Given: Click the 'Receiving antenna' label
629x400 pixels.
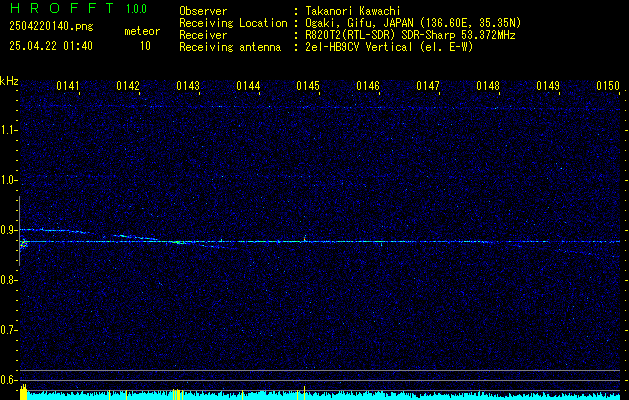Looking at the screenshot, I should click(x=230, y=47).
